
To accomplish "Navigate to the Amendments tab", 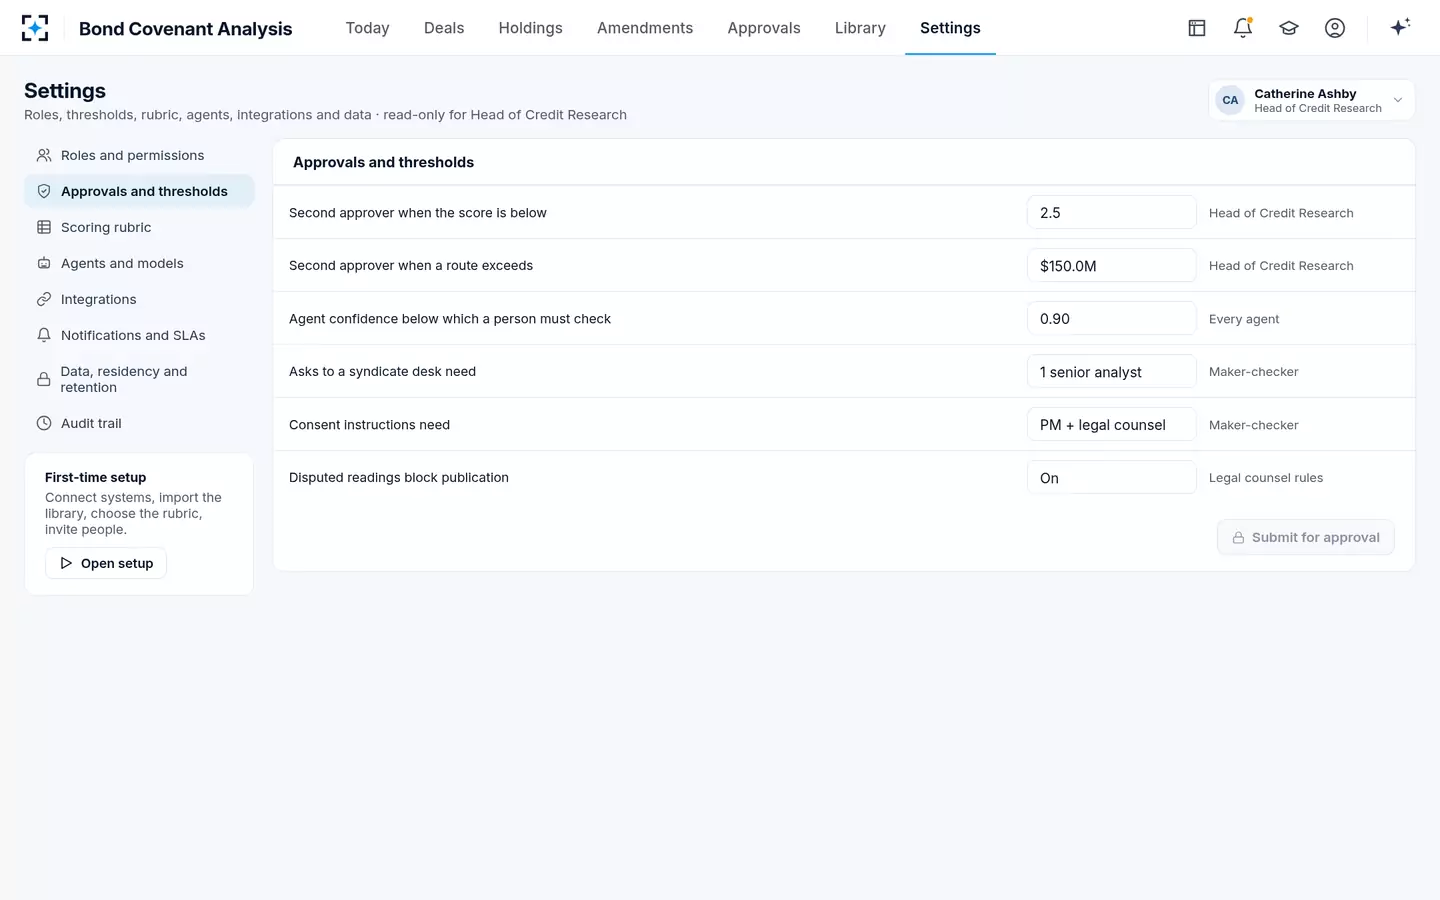I will pos(645,28).
